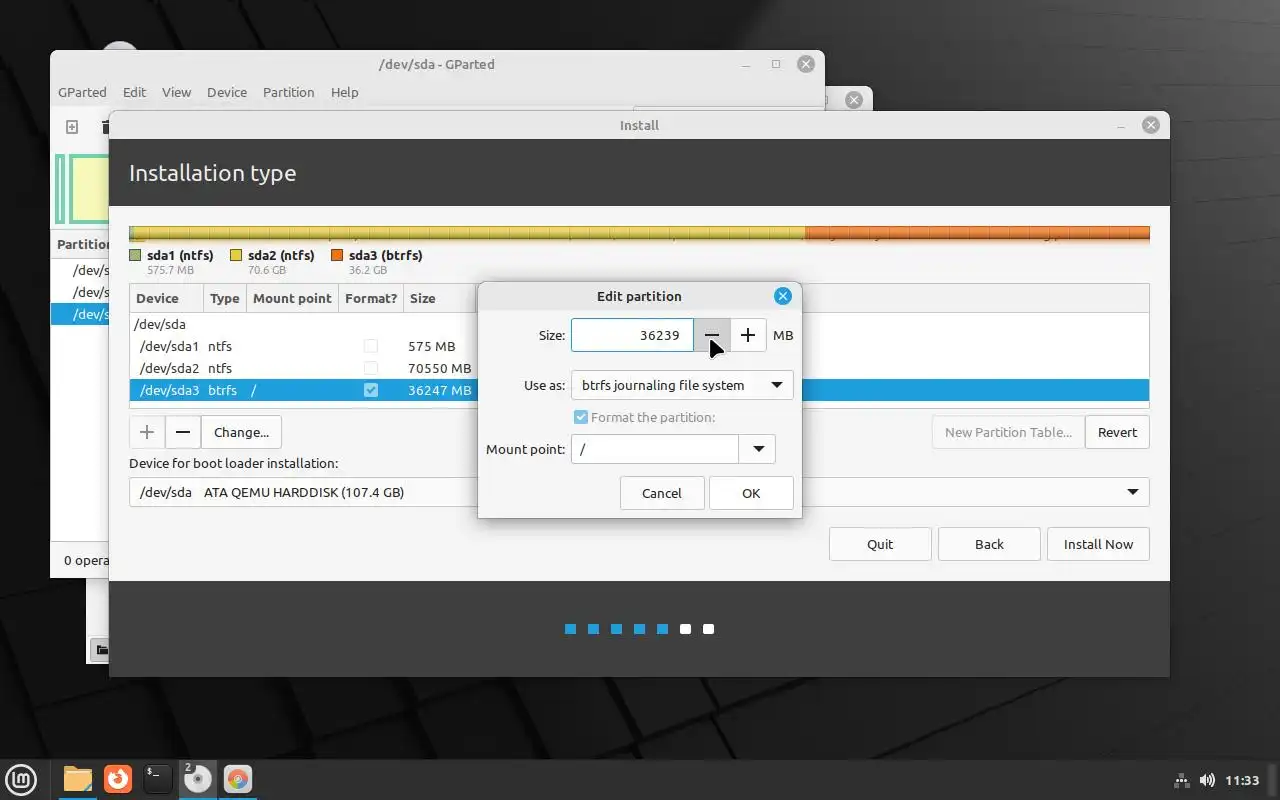Open the 'Use as' file system dropdown
This screenshot has height=800, width=1280.
[682, 385]
